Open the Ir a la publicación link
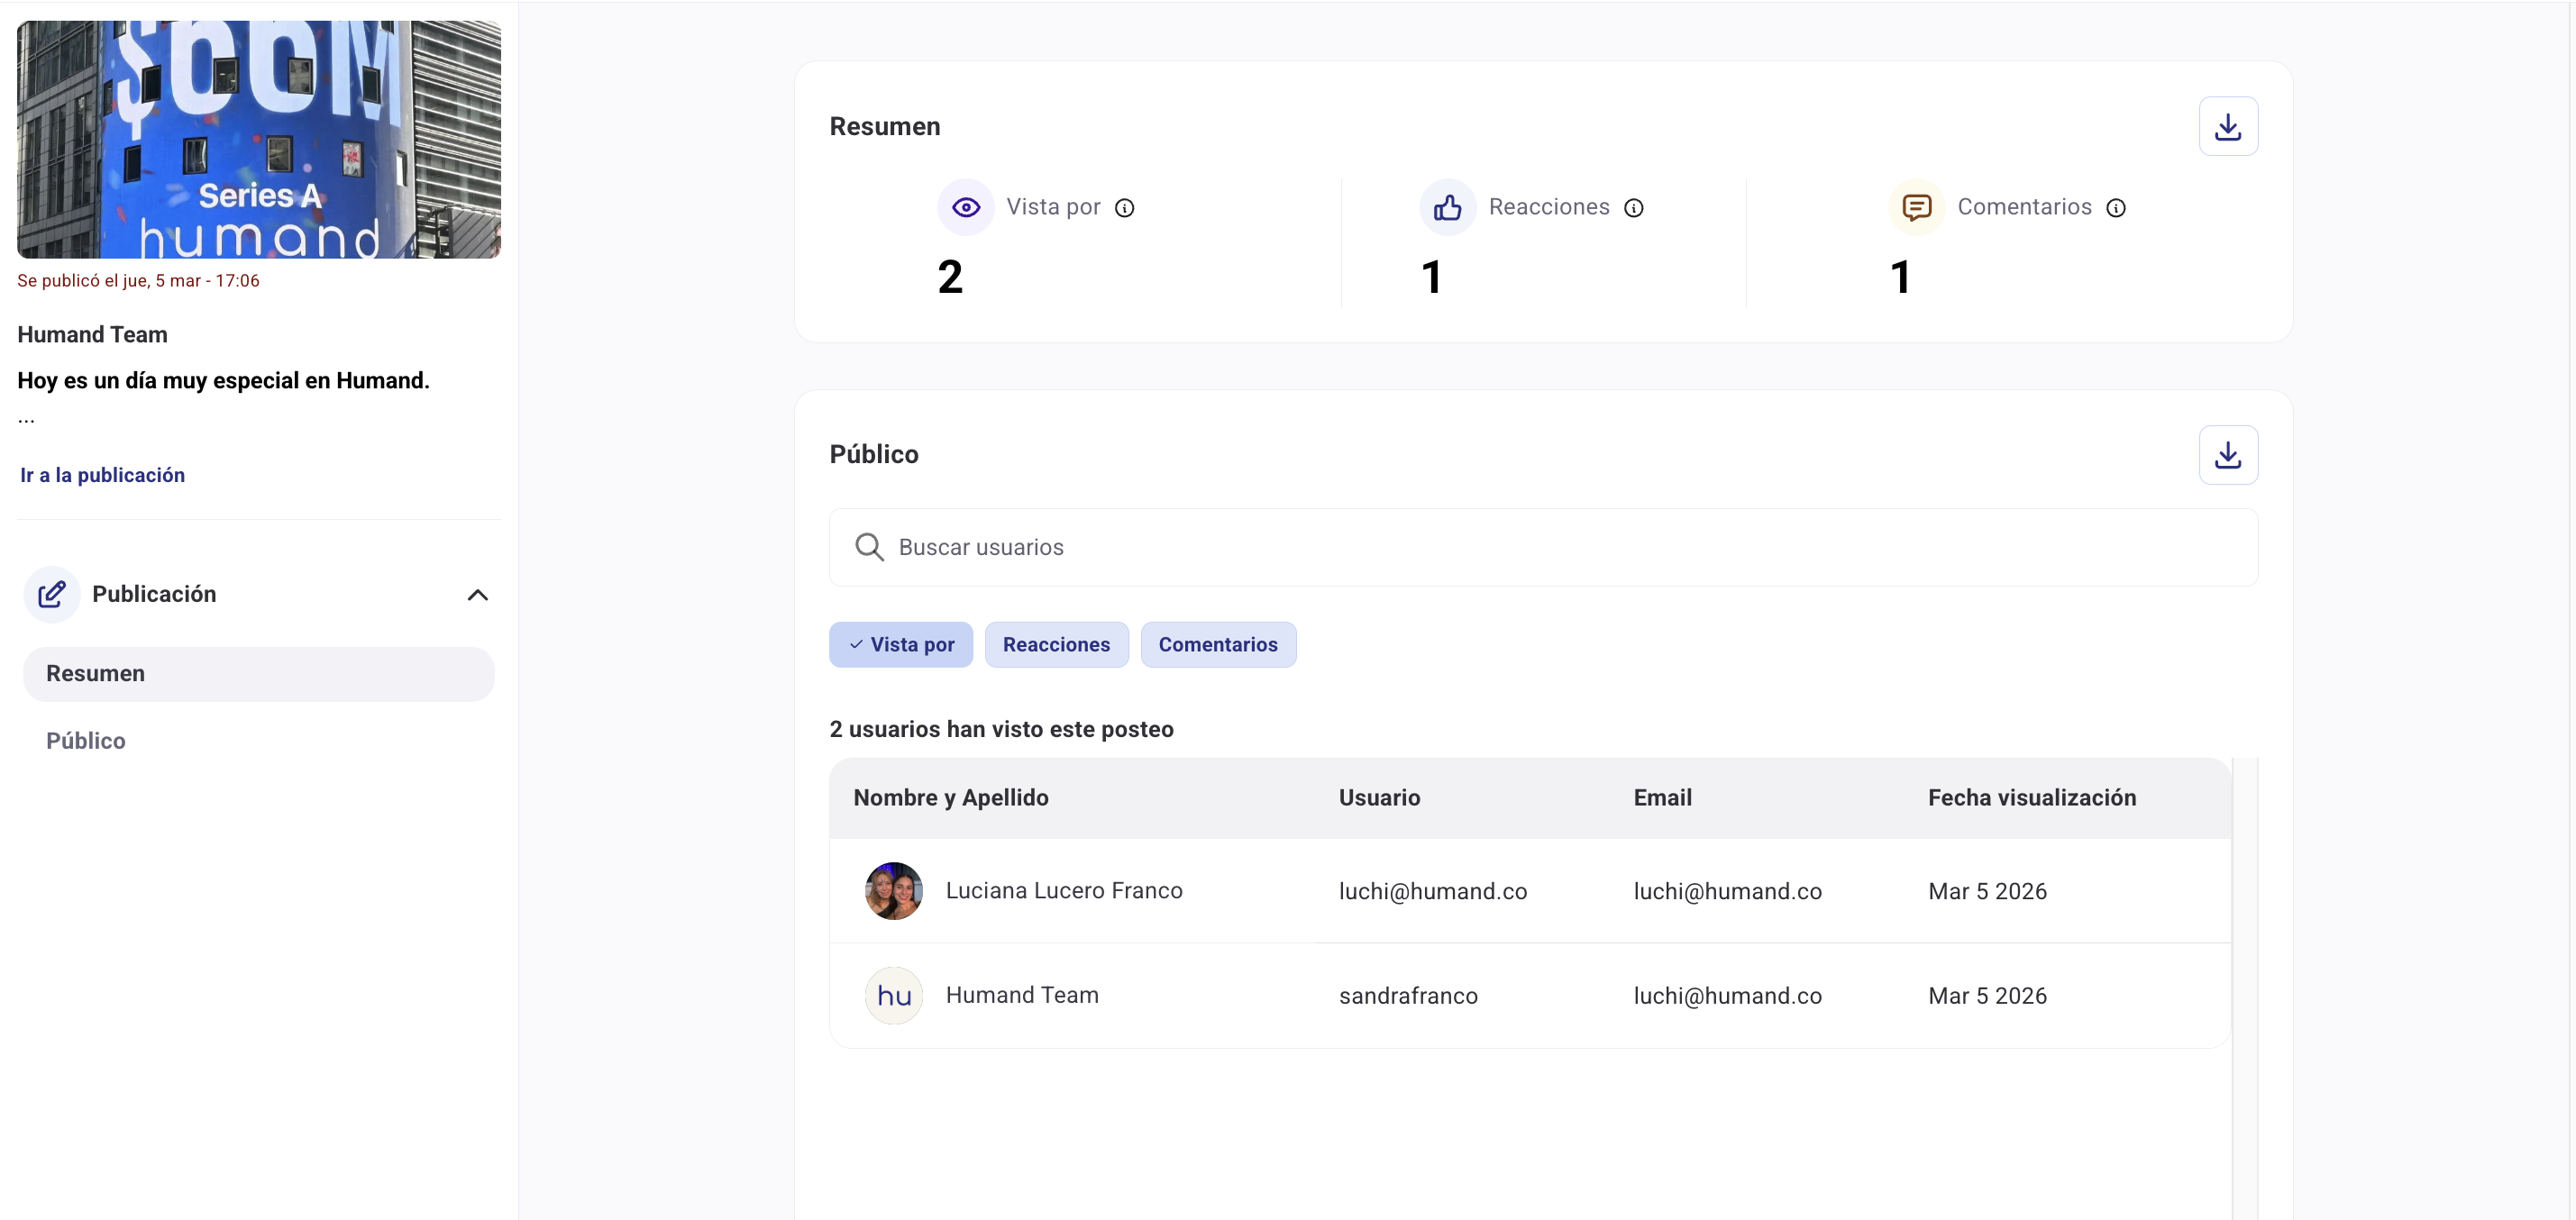The width and height of the screenshot is (2576, 1220). tap(102, 475)
